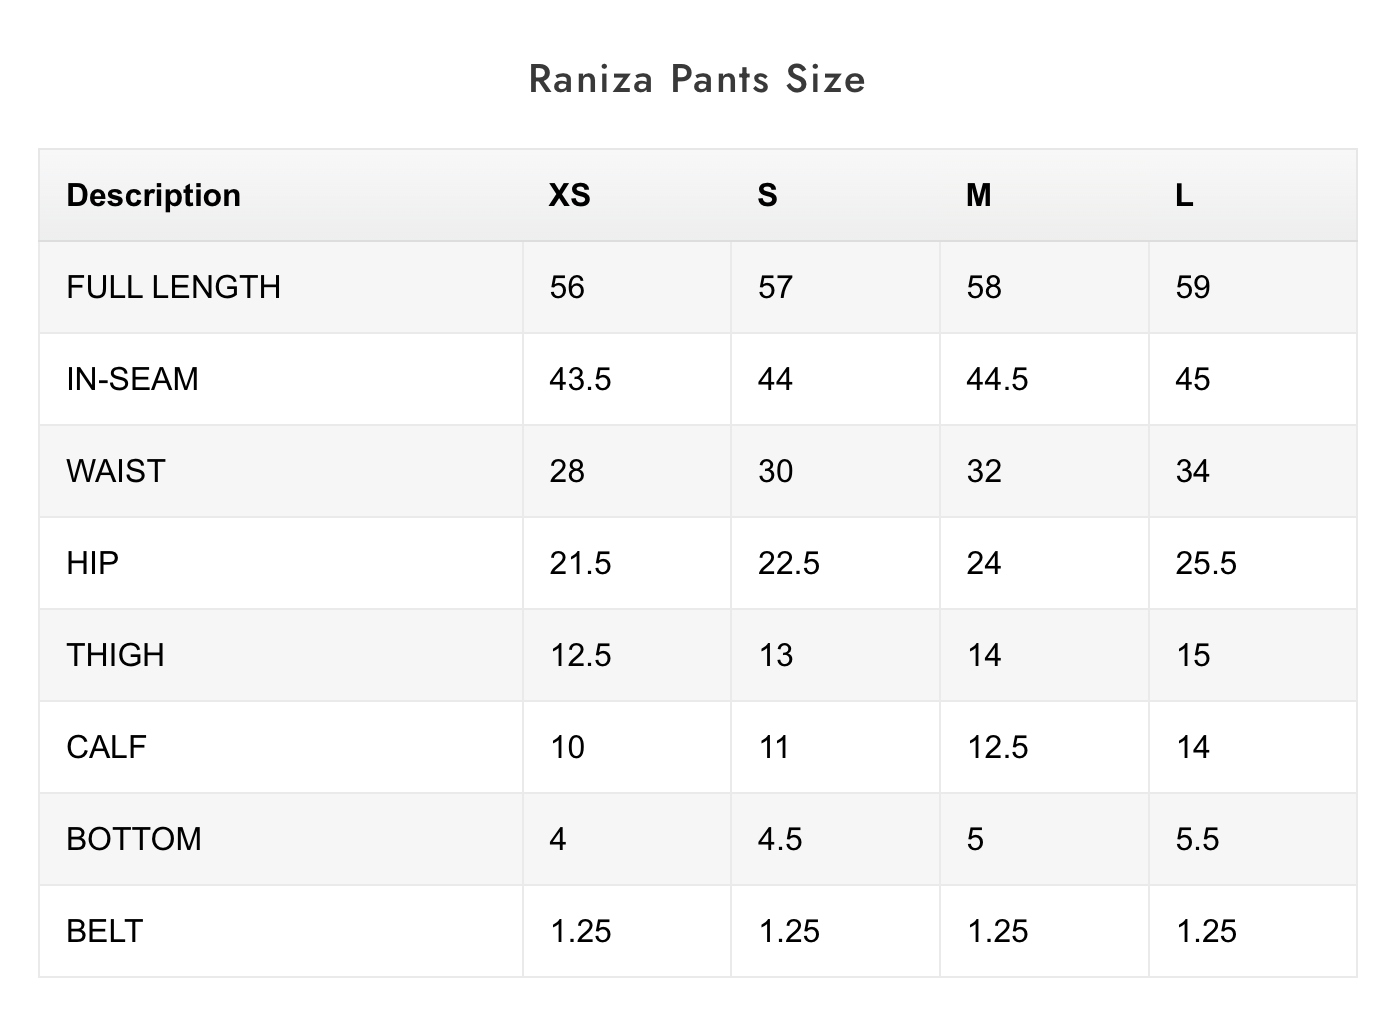Click the CALF row label
Viewport: 1374px width, 1012px height.
click(x=106, y=747)
